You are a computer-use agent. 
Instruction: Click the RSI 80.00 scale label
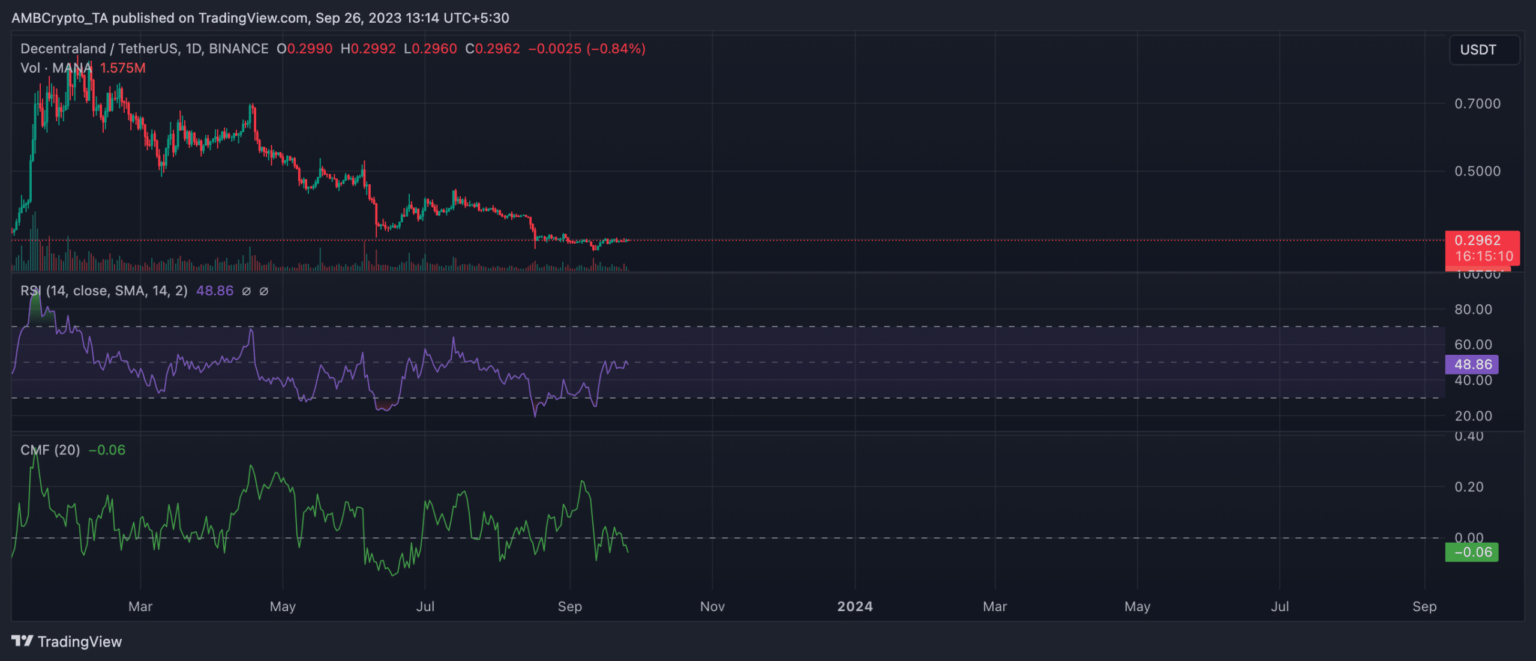tap(1471, 311)
